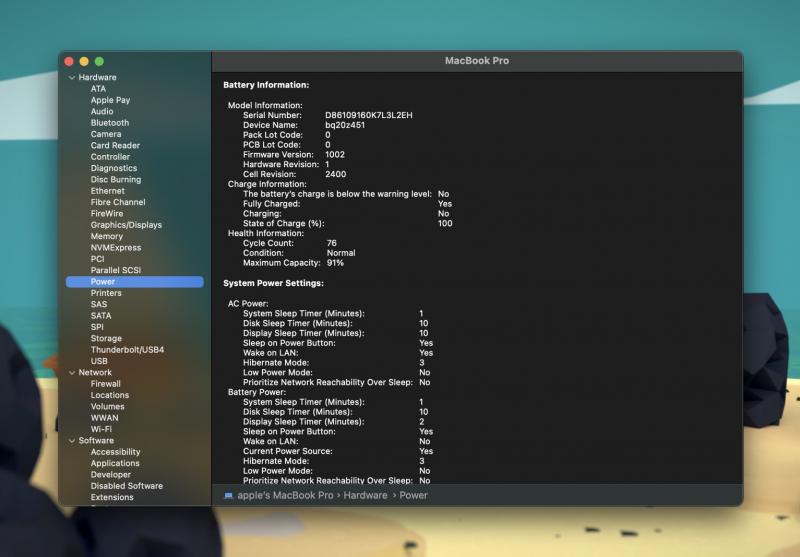Select Card Reader in sidebar

pos(115,145)
